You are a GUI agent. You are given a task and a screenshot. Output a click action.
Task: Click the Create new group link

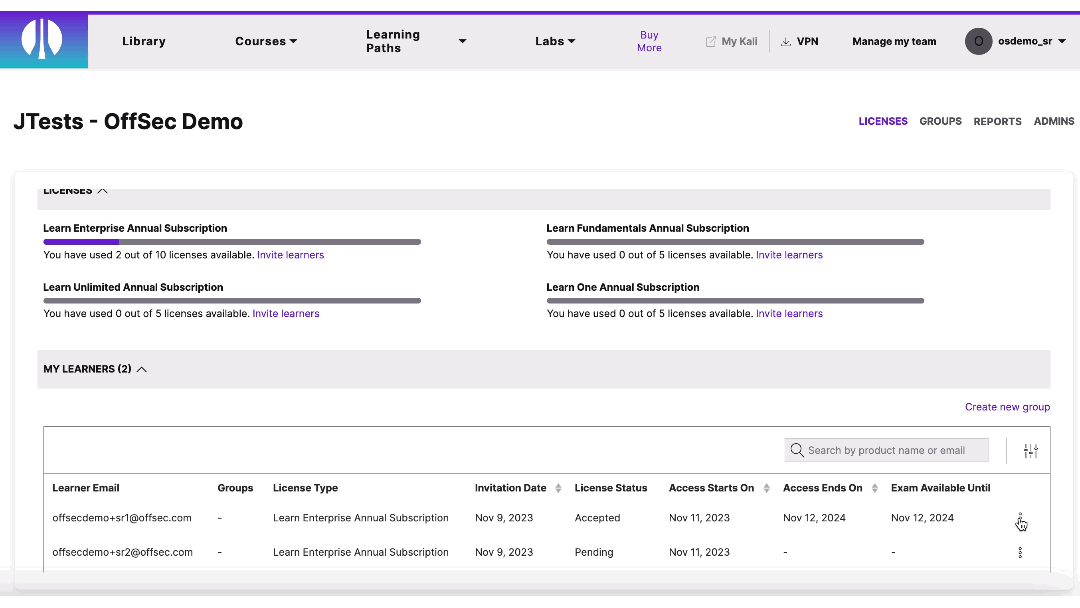tap(1007, 407)
